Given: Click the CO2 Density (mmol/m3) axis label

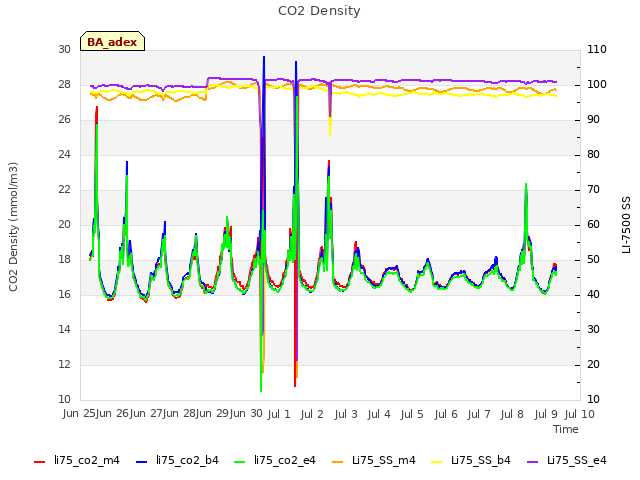Looking at the screenshot, I should (x=13, y=227).
